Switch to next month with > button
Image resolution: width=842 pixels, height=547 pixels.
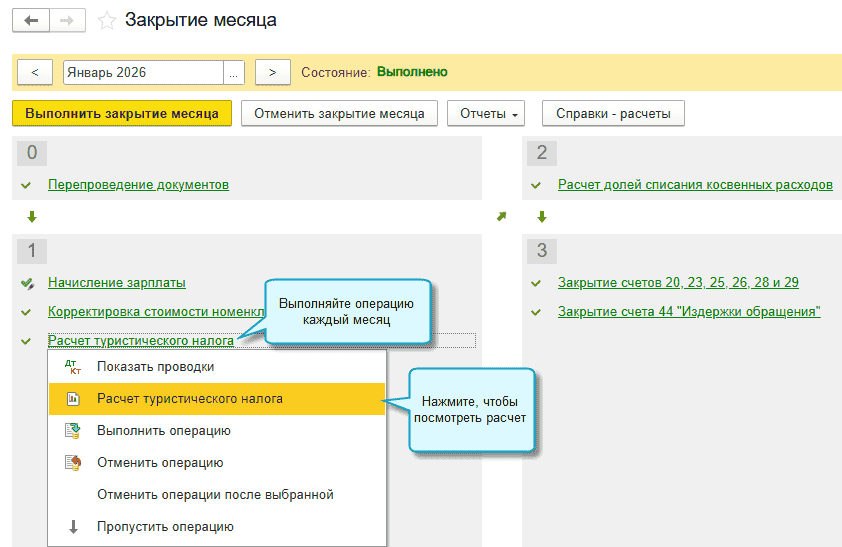[x=273, y=72]
